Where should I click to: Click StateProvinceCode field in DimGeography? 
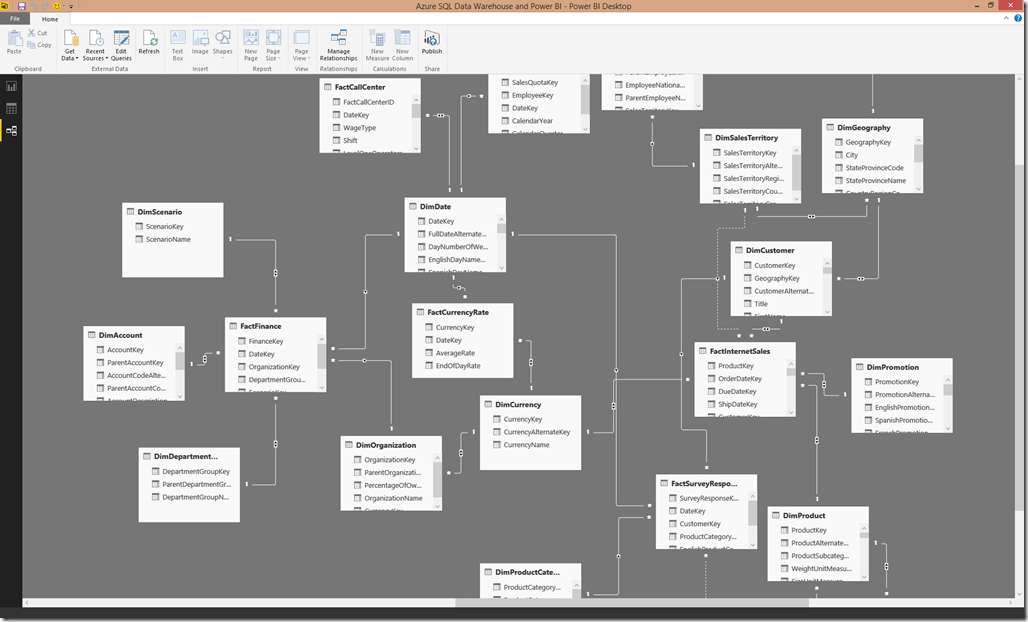[x=874, y=168]
